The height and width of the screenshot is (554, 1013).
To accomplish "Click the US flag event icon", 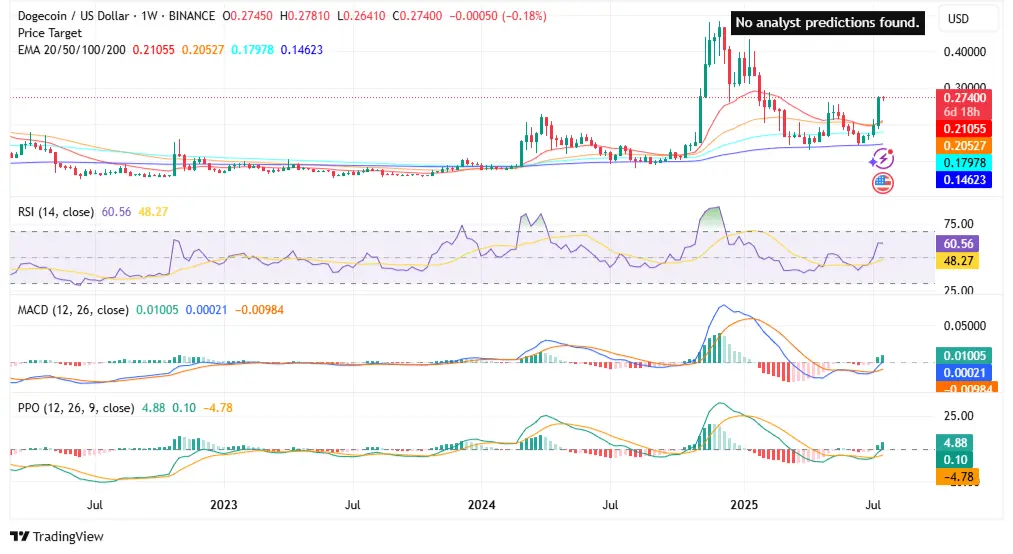I will pyautogui.click(x=882, y=183).
